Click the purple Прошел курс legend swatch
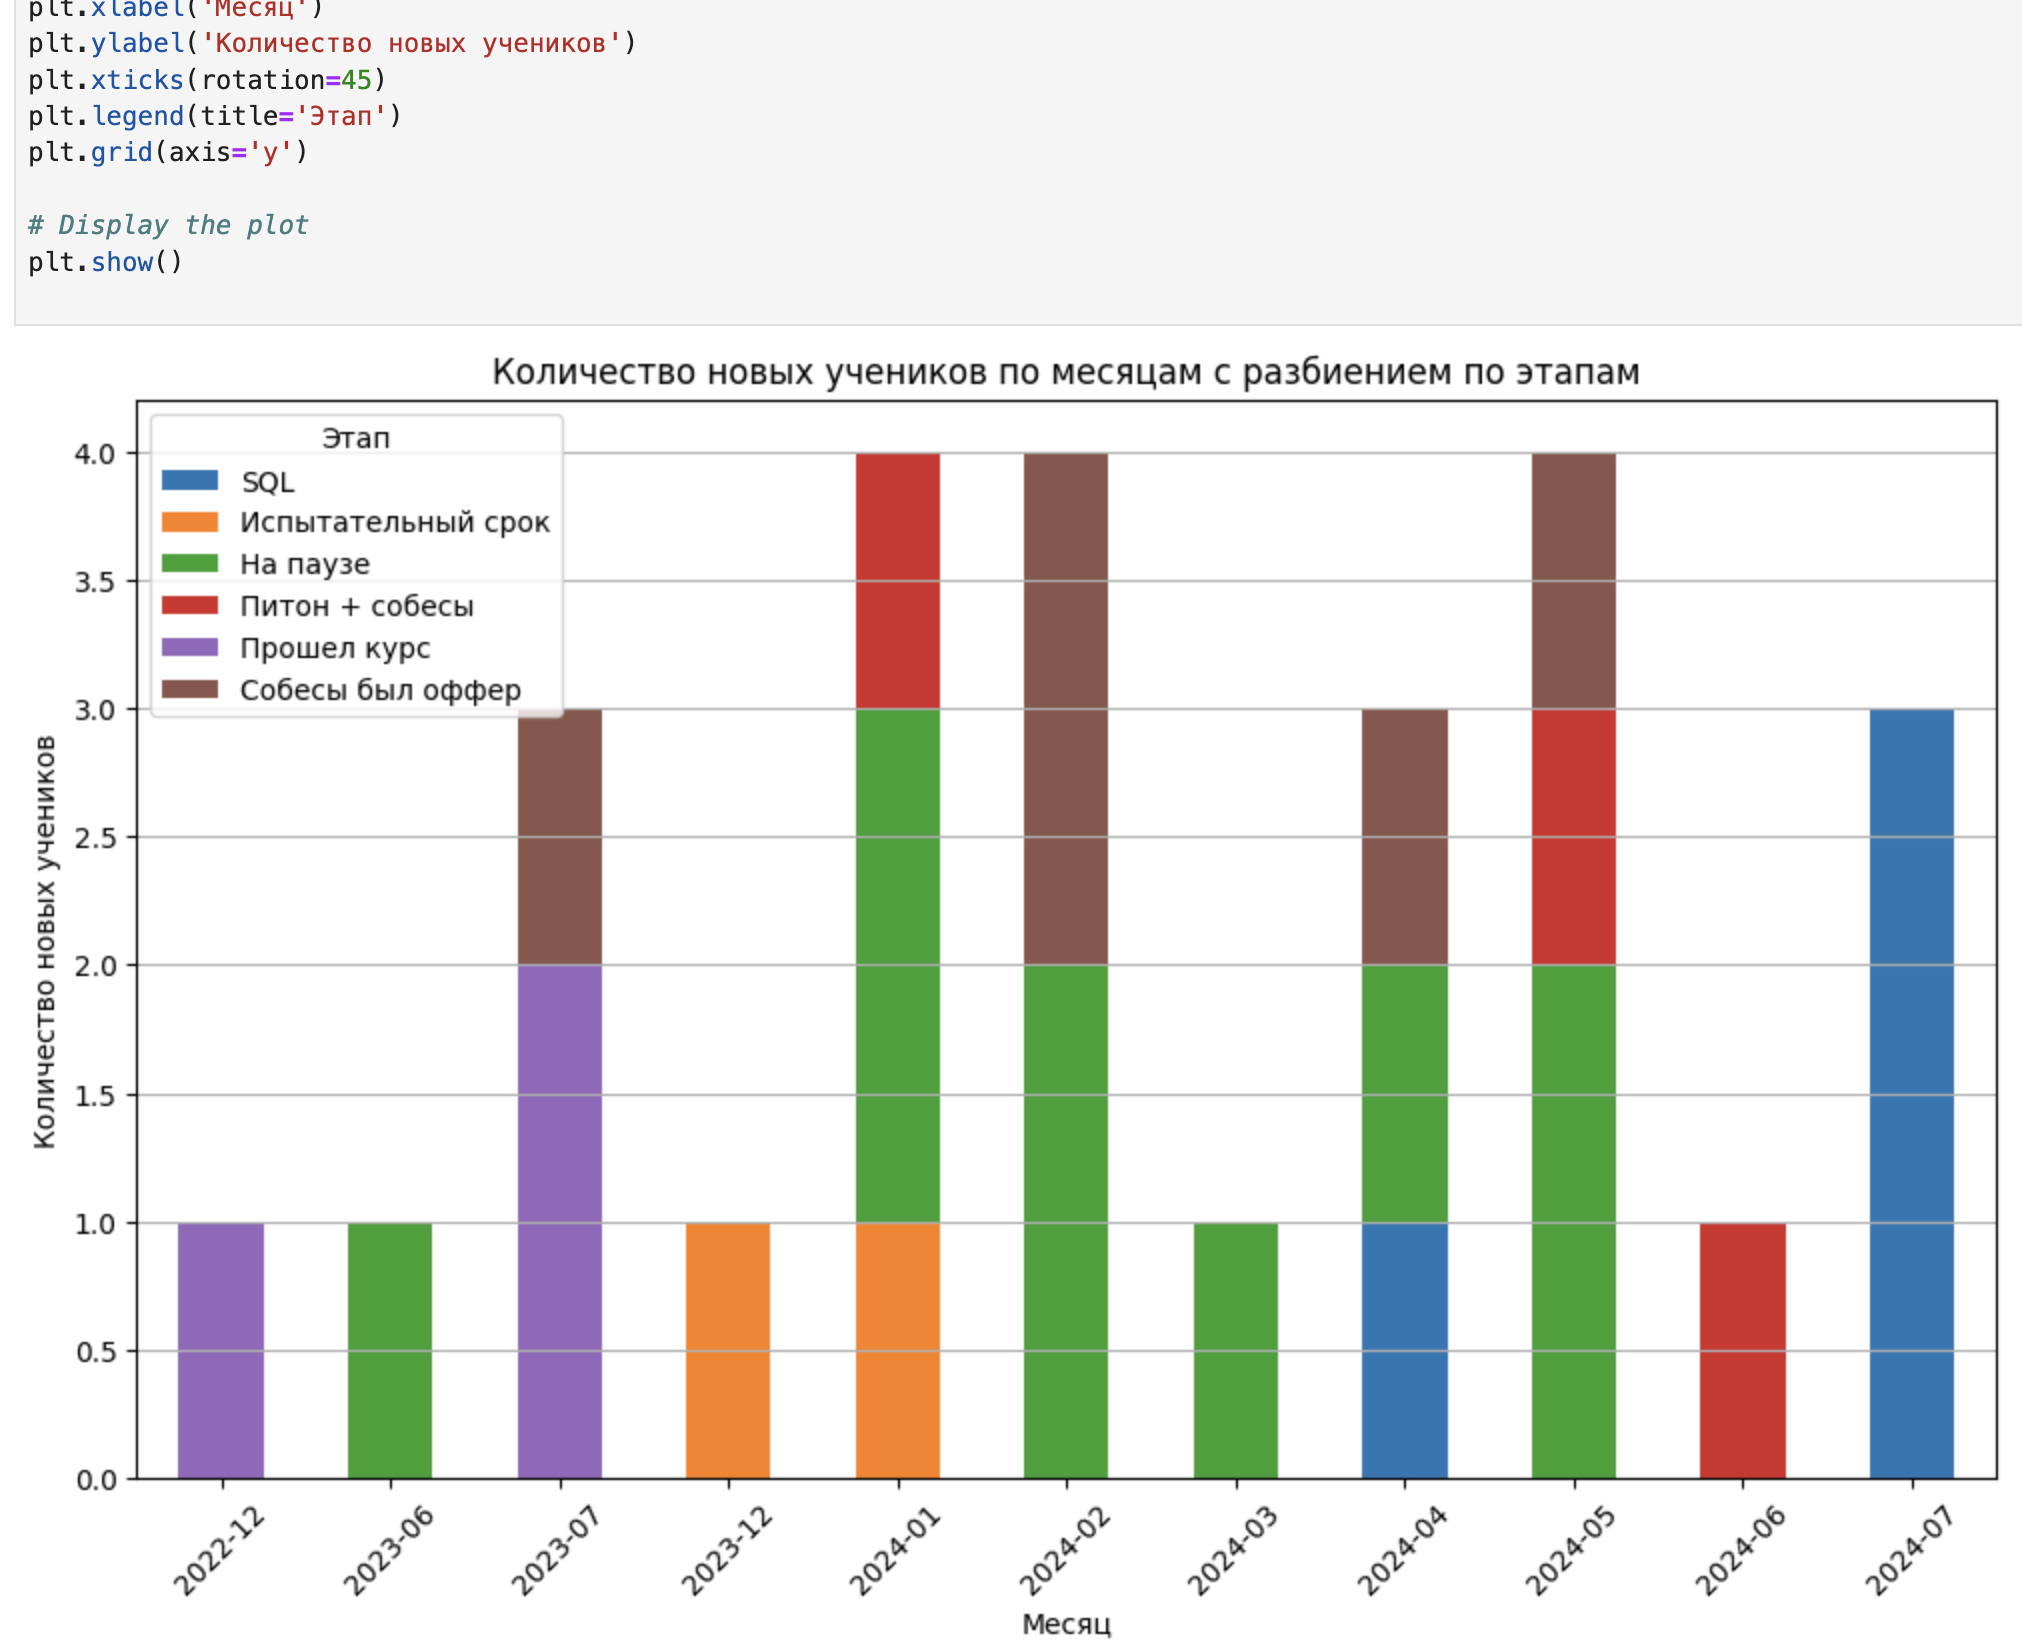The width and height of the screenshot is (2022, 1644). [189, 648]
